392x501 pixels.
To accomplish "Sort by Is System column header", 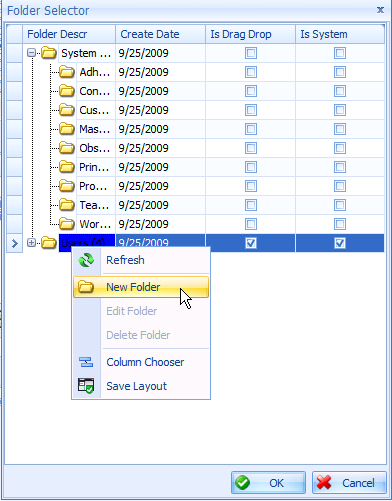I will coord(340,34).
